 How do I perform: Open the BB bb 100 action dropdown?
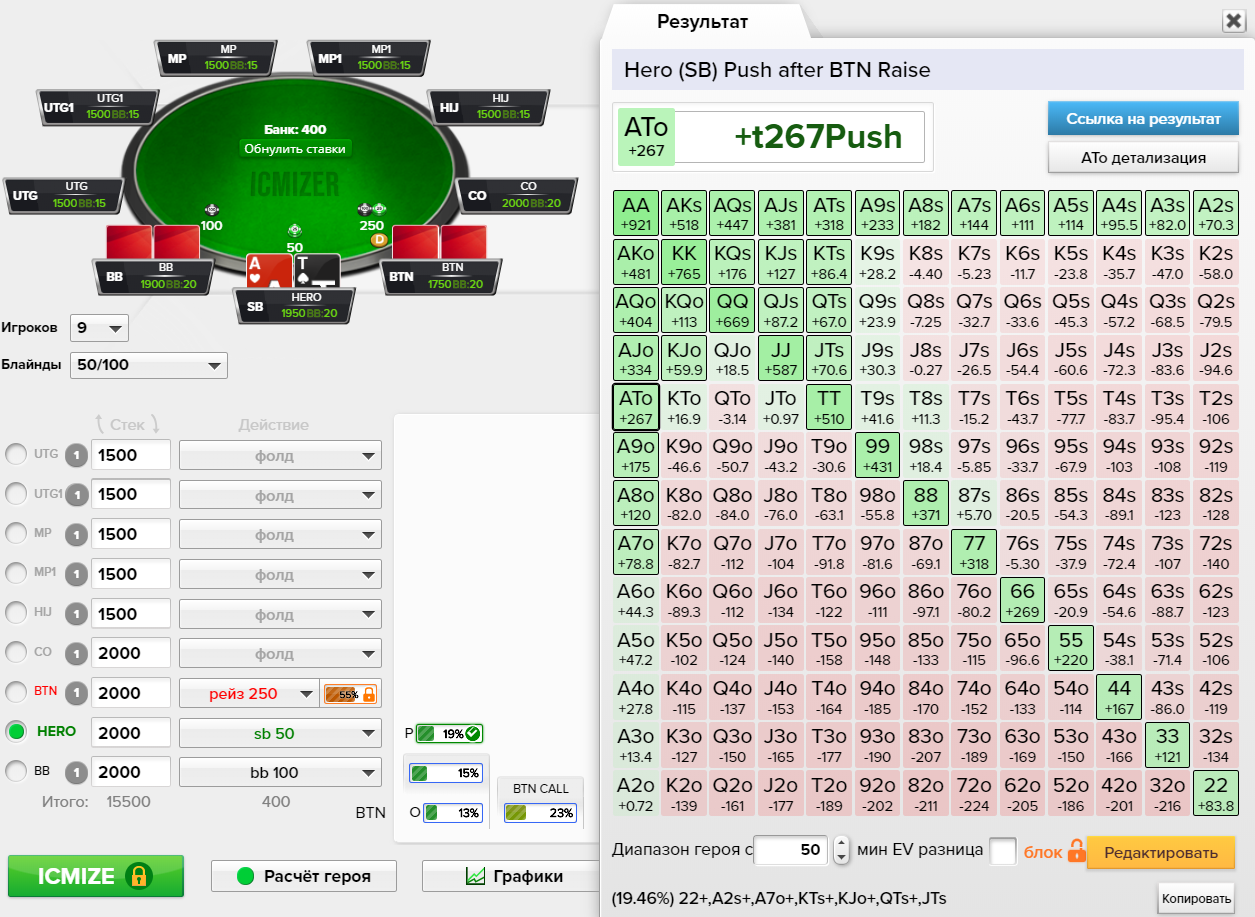coord(280,773)
